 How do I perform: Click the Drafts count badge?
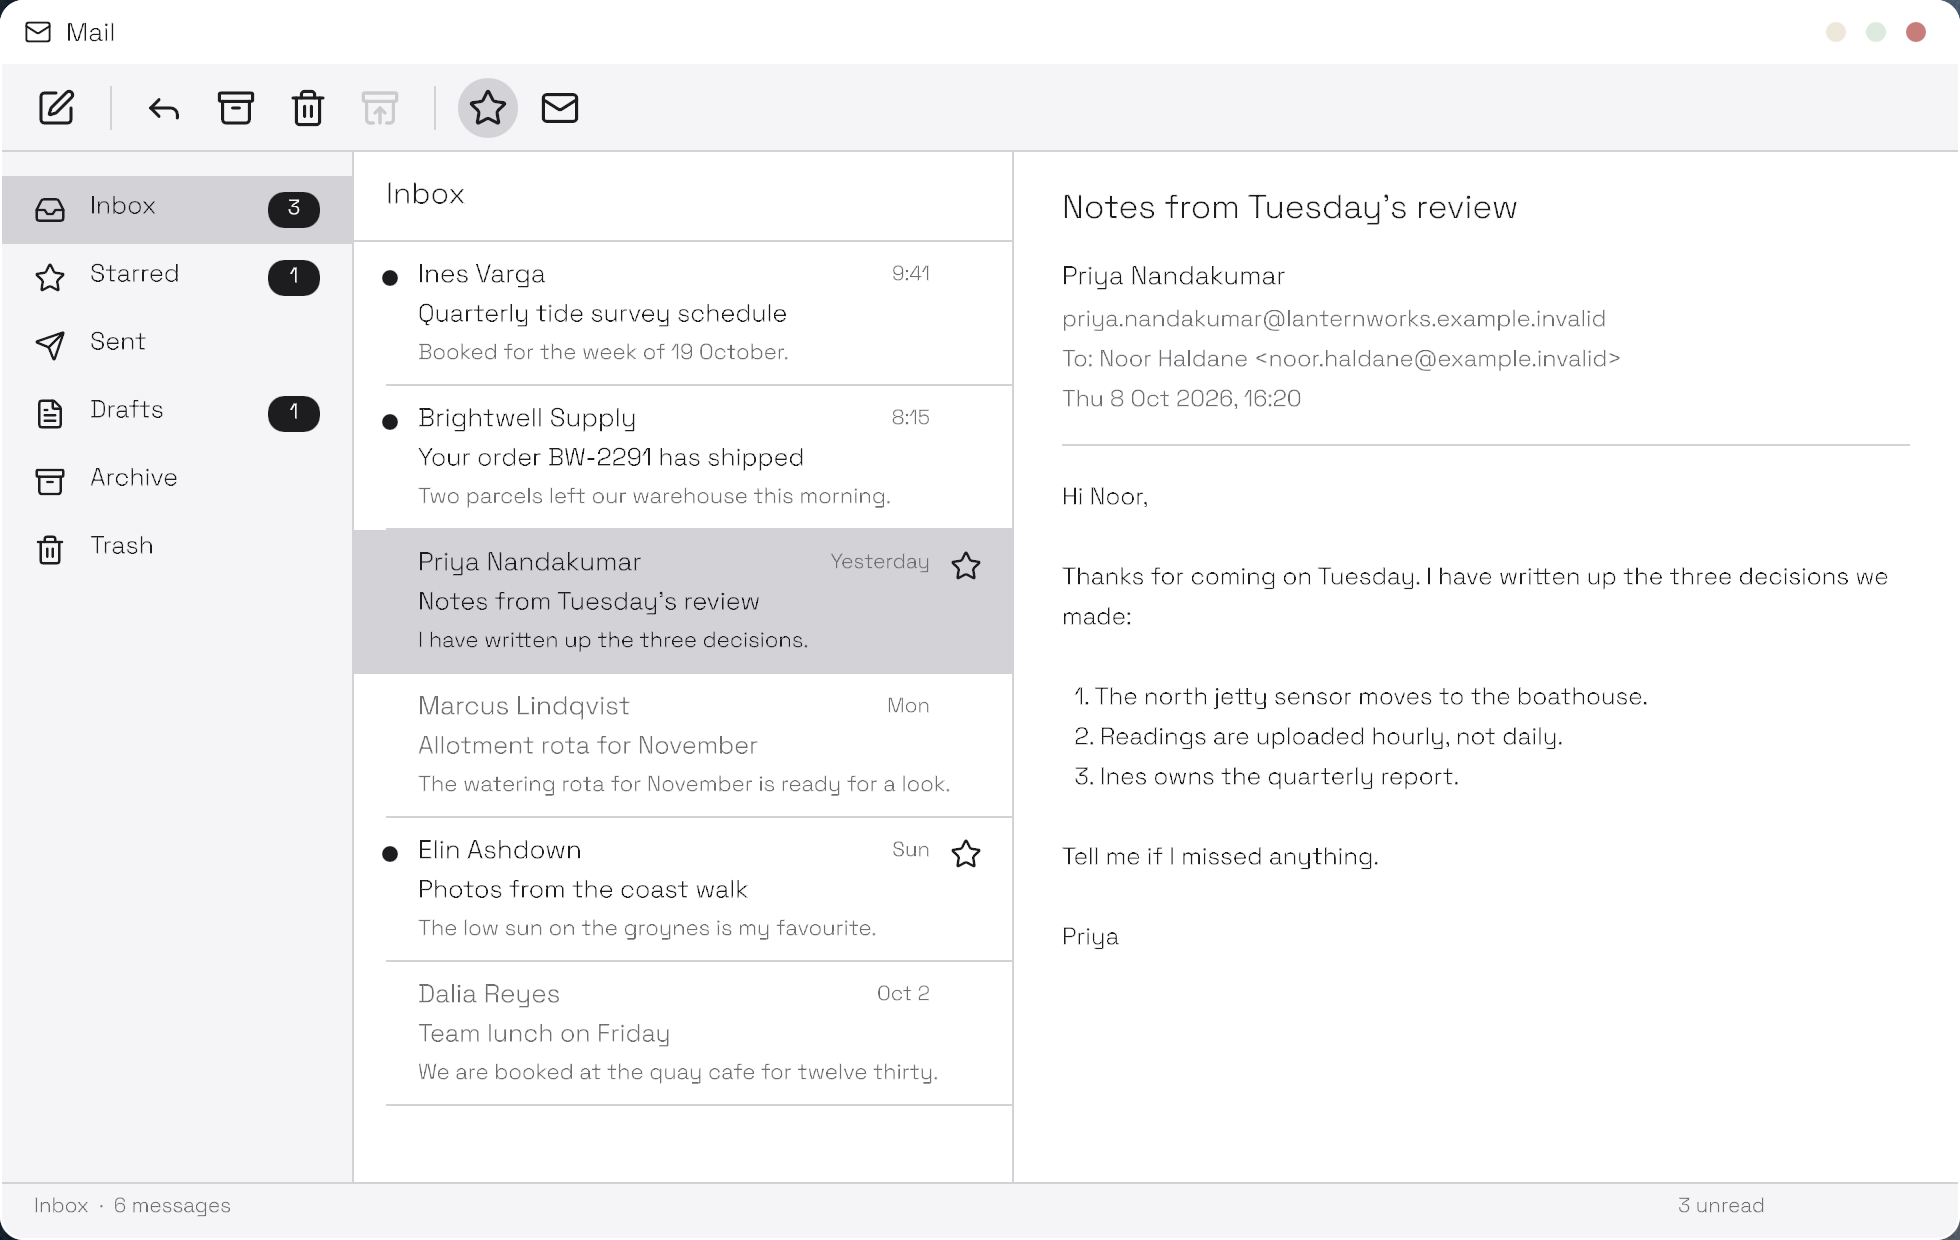coord(294,413)
